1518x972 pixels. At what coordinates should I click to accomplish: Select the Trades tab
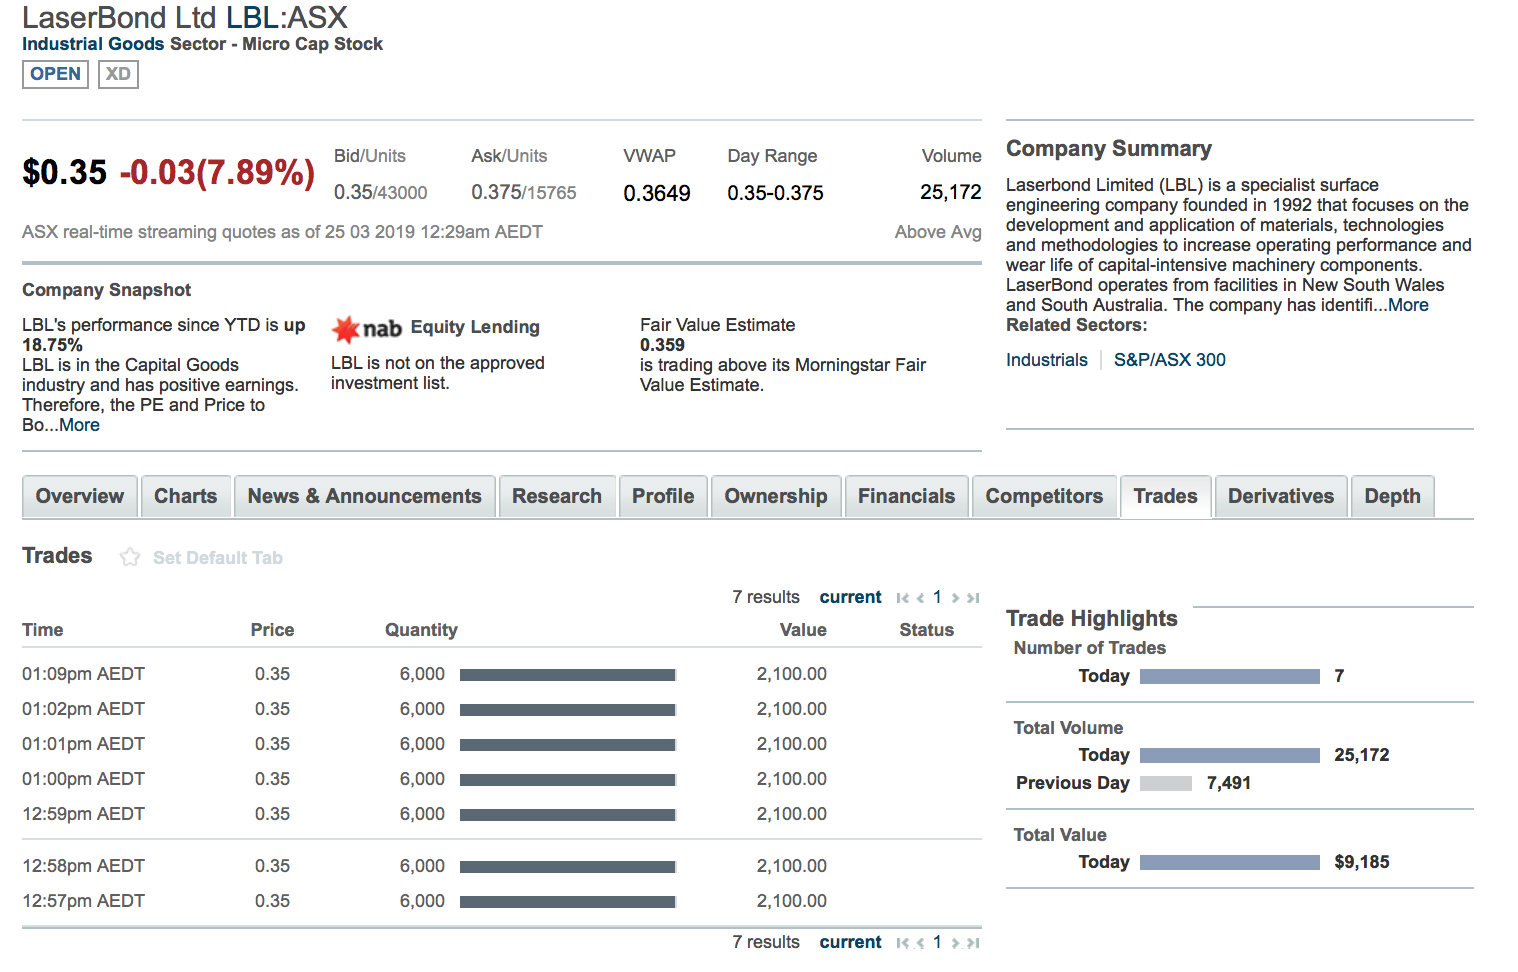[1166, 497]
